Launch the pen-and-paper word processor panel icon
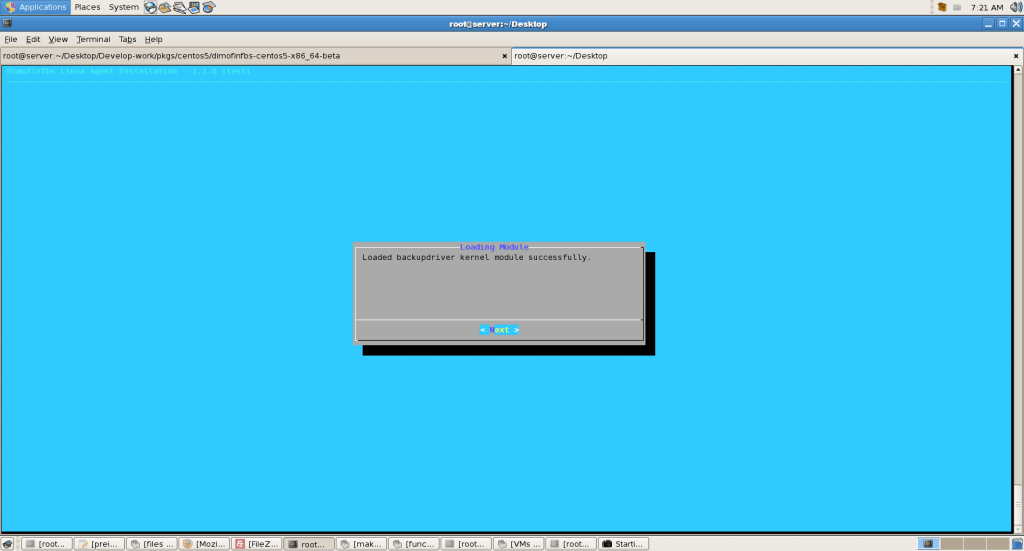The height and width of the screenshot is (551, 1024). 180,8
